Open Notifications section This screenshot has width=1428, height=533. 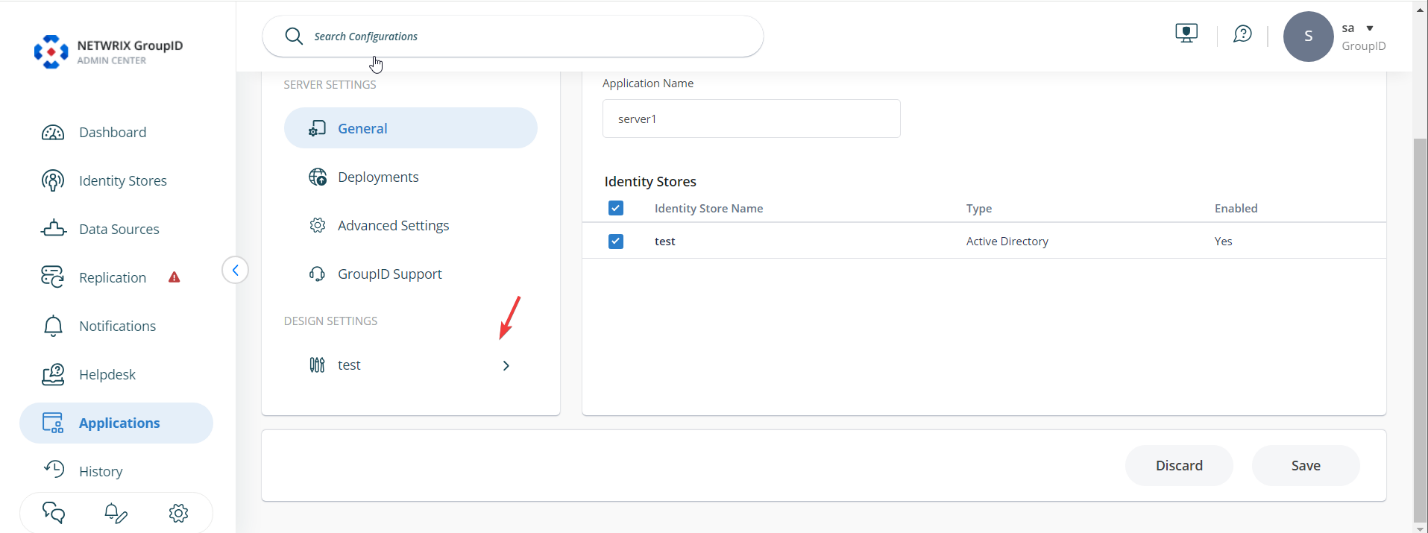[x=118, y=326]
